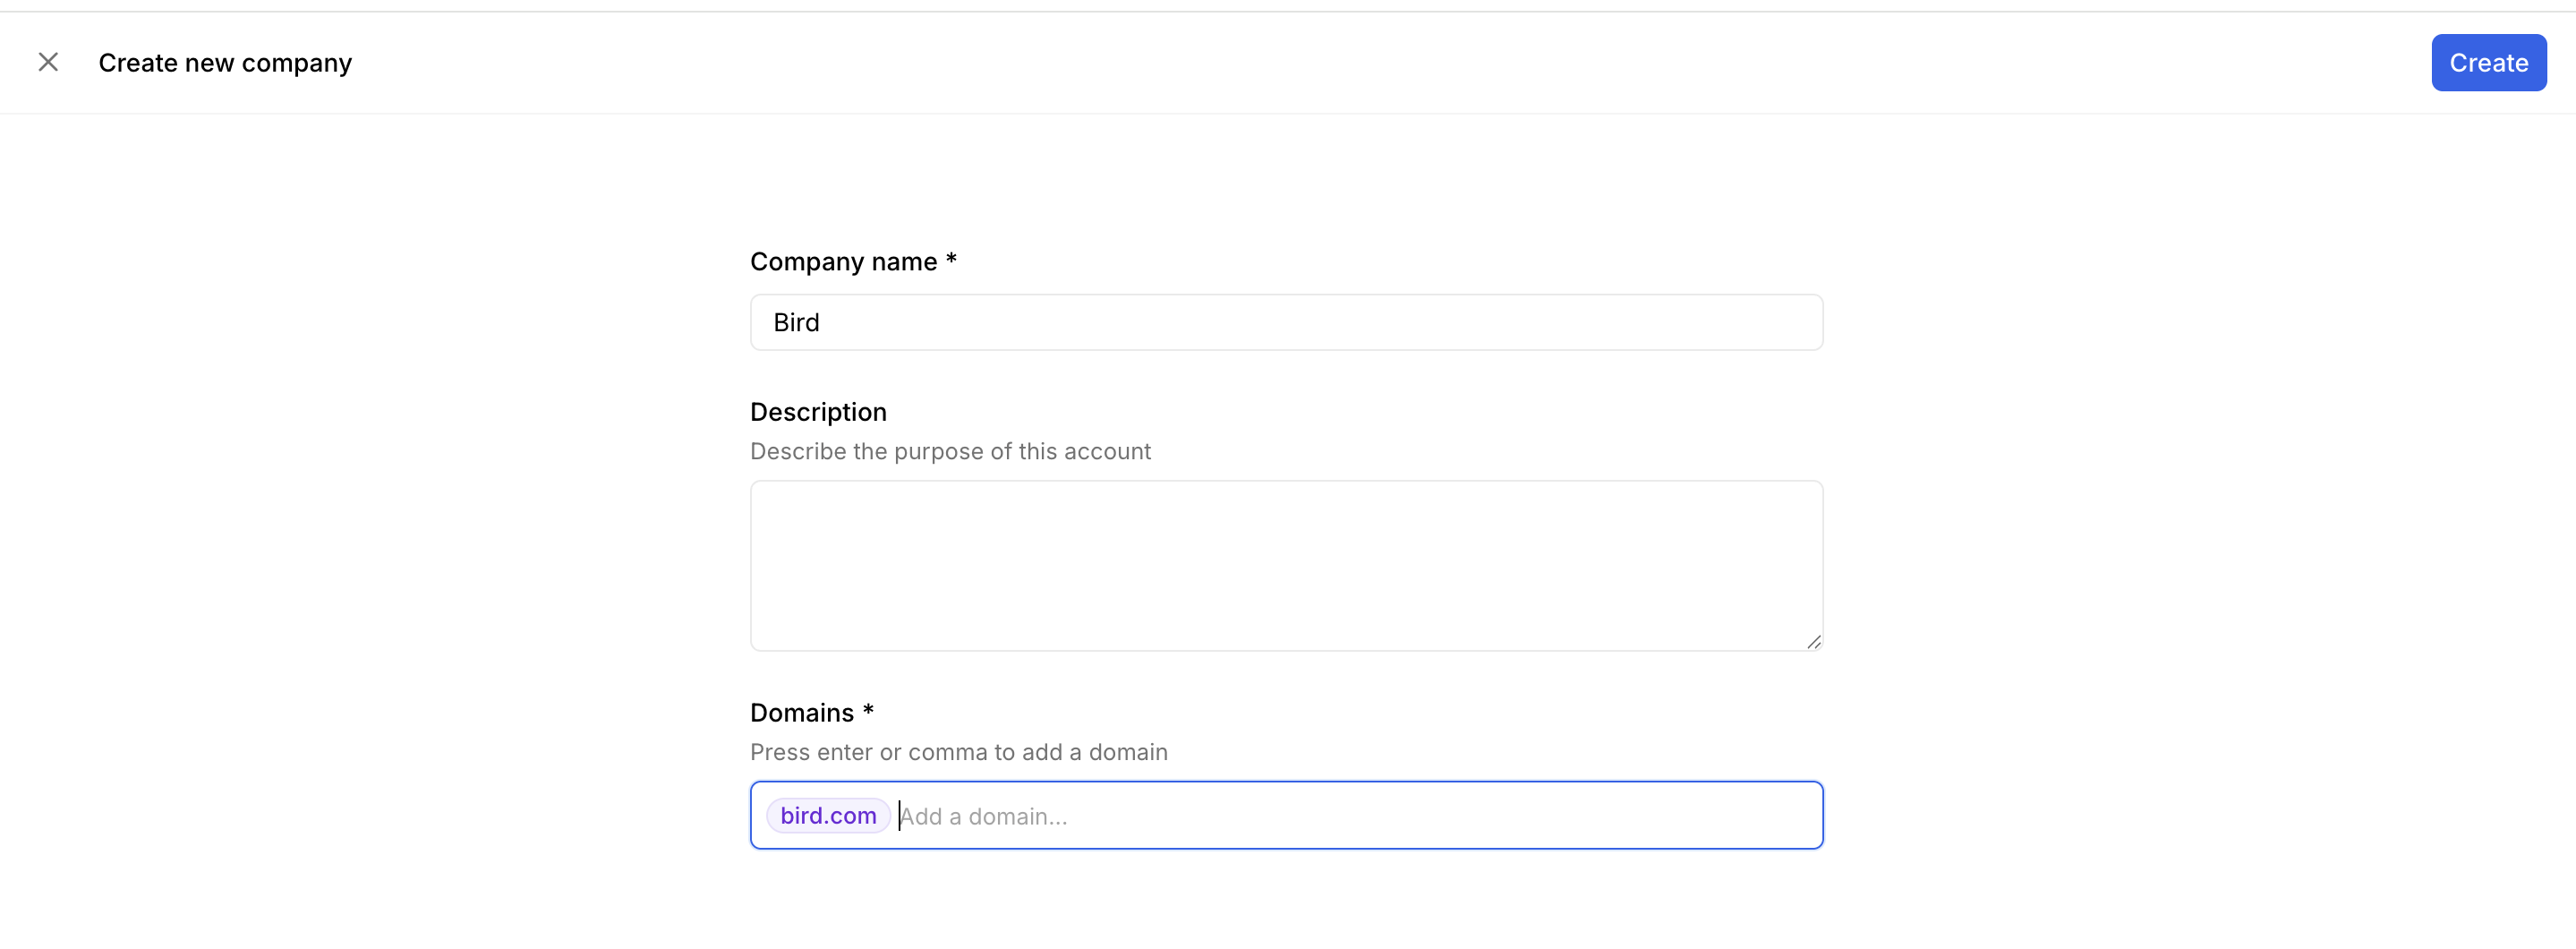Viewport: 2576px width, 949px height.
Task: Click the 'Description' field label
Action: tap(818, 412)
